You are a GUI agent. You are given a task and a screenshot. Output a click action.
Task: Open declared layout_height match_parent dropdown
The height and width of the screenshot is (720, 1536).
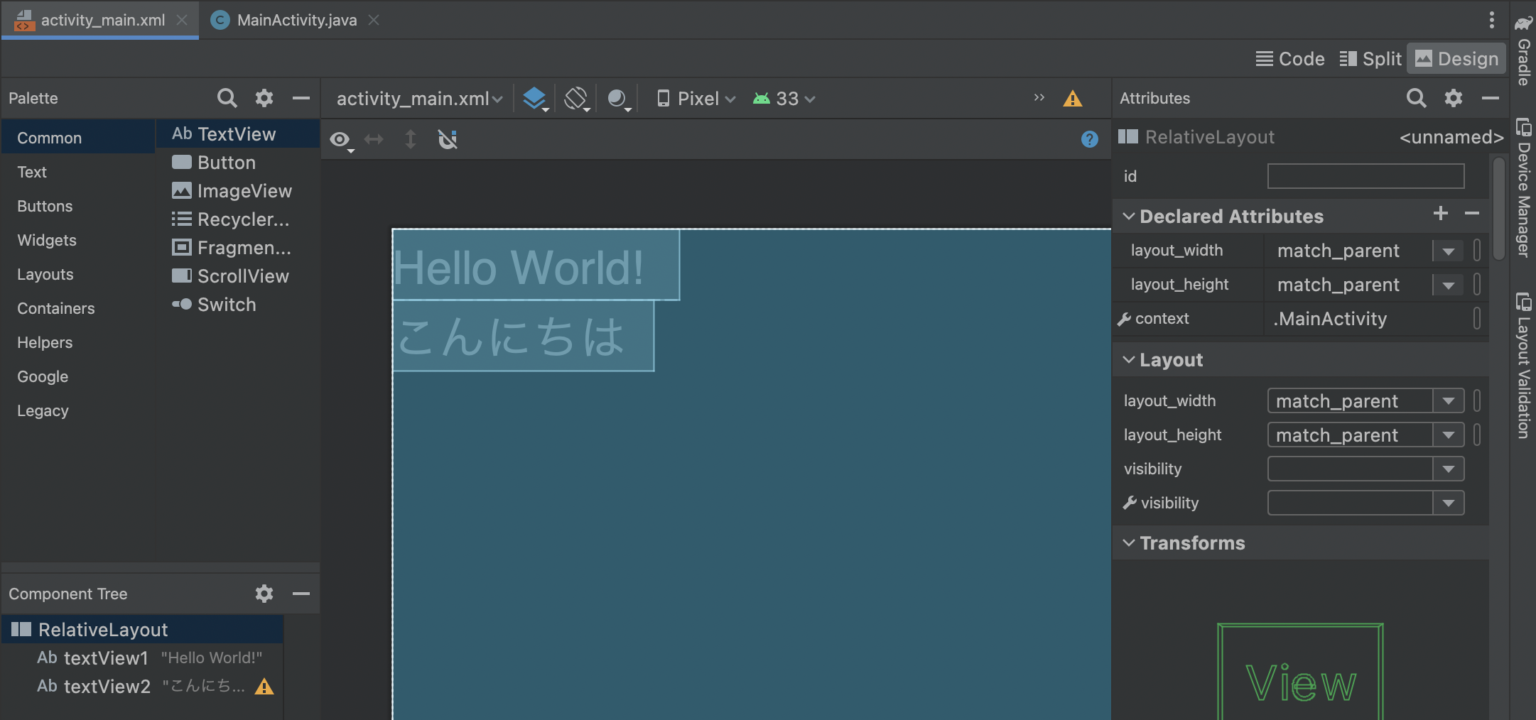(1448, 285)
